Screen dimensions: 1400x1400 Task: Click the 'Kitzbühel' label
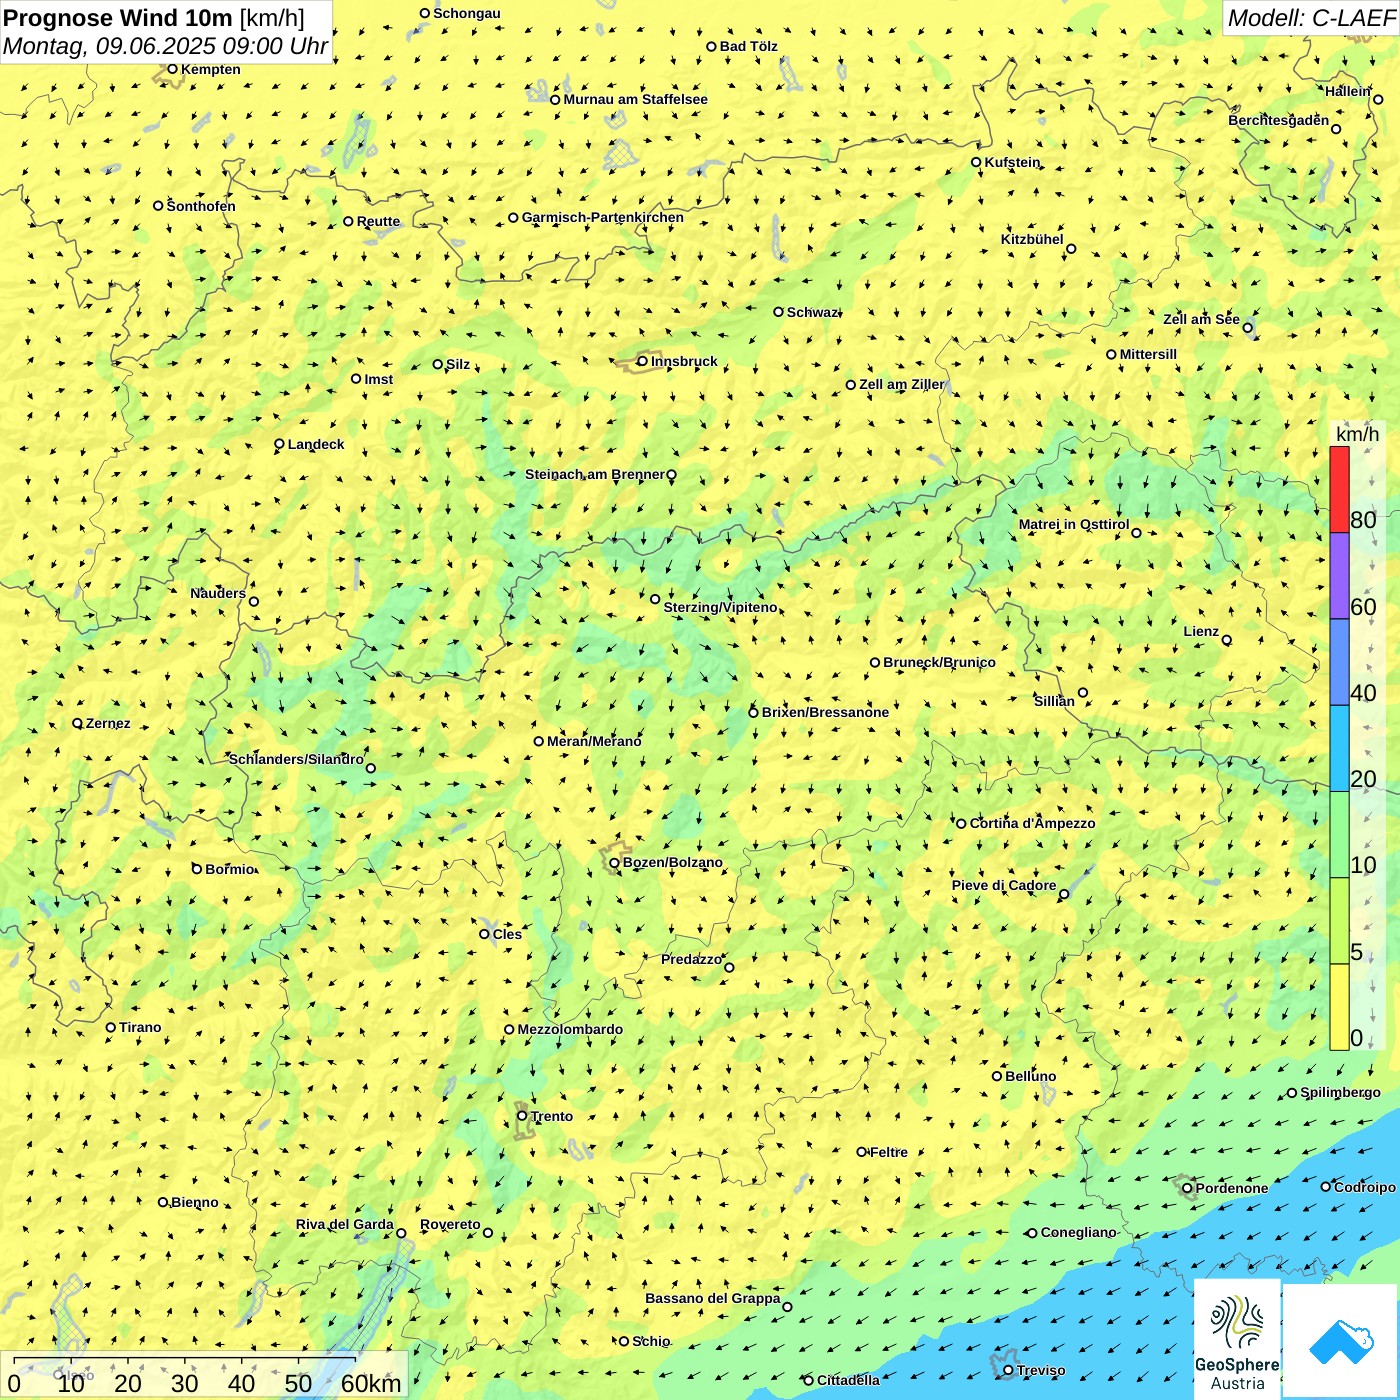[x=1032, y=239]
